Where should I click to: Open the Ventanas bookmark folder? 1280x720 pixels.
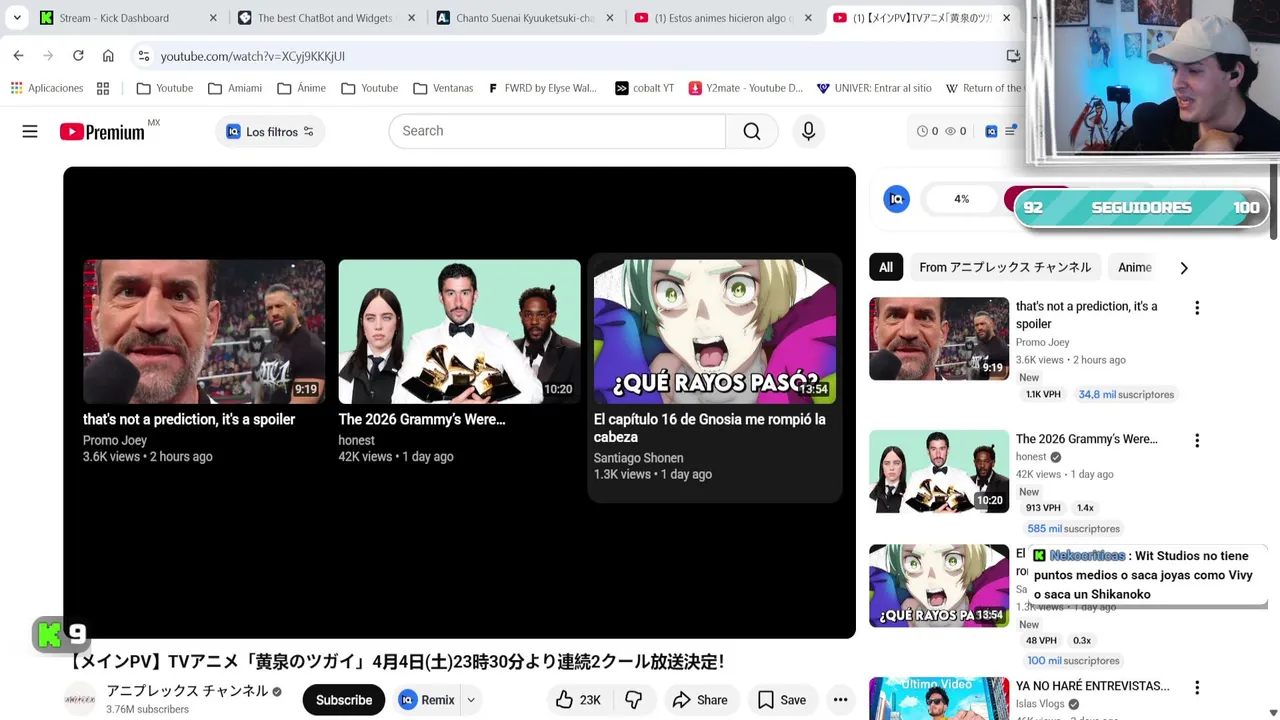coord(443,88)
